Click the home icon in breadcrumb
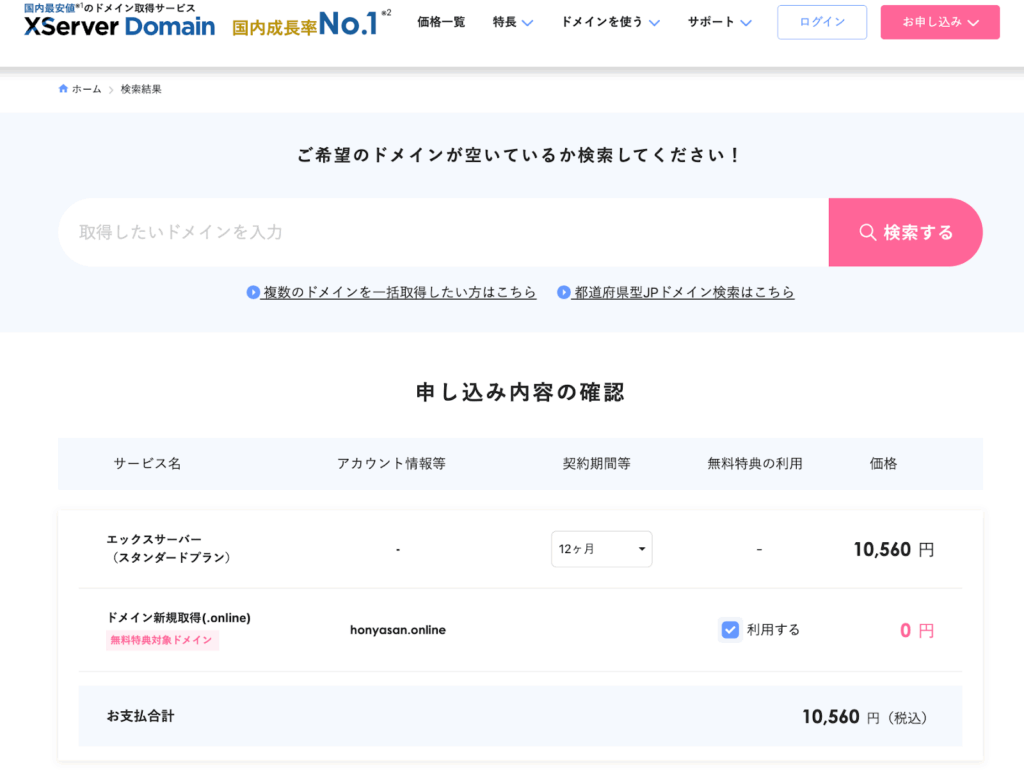The image size is (1024, 774). 63,89
